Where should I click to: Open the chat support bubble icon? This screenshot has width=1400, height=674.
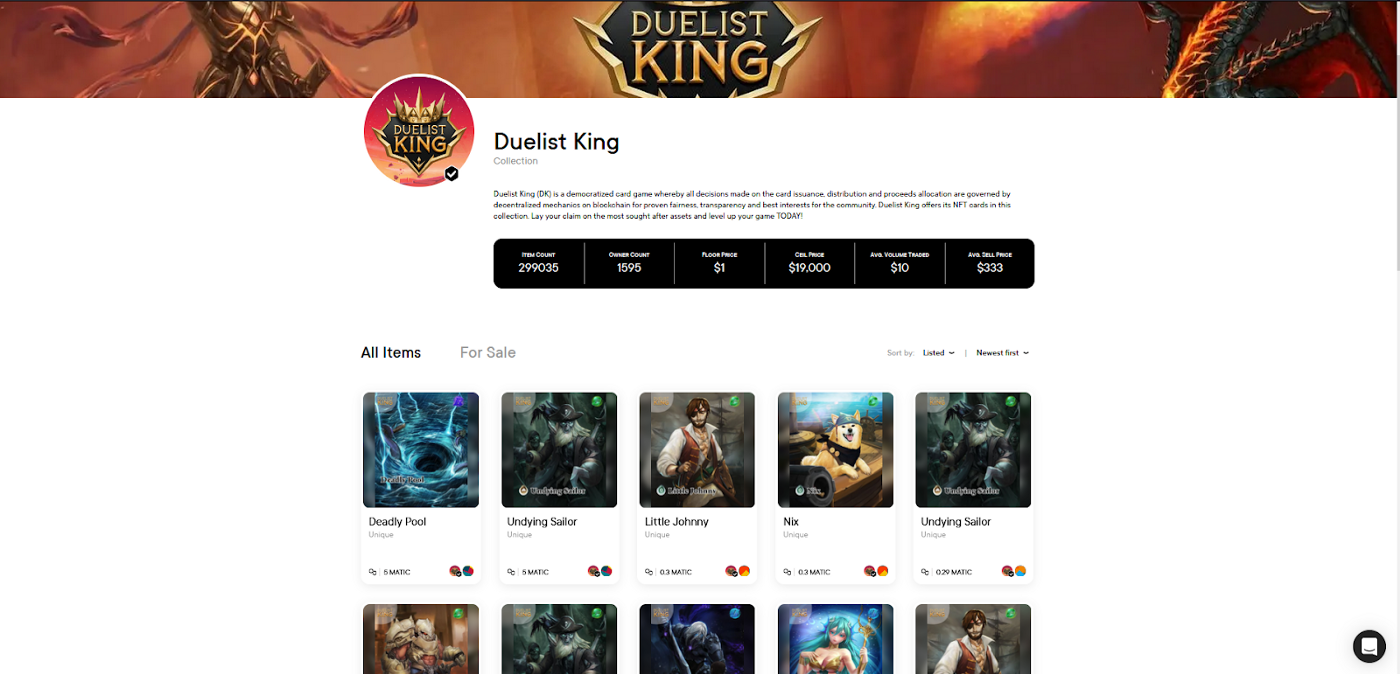(x=1369, y=646)
